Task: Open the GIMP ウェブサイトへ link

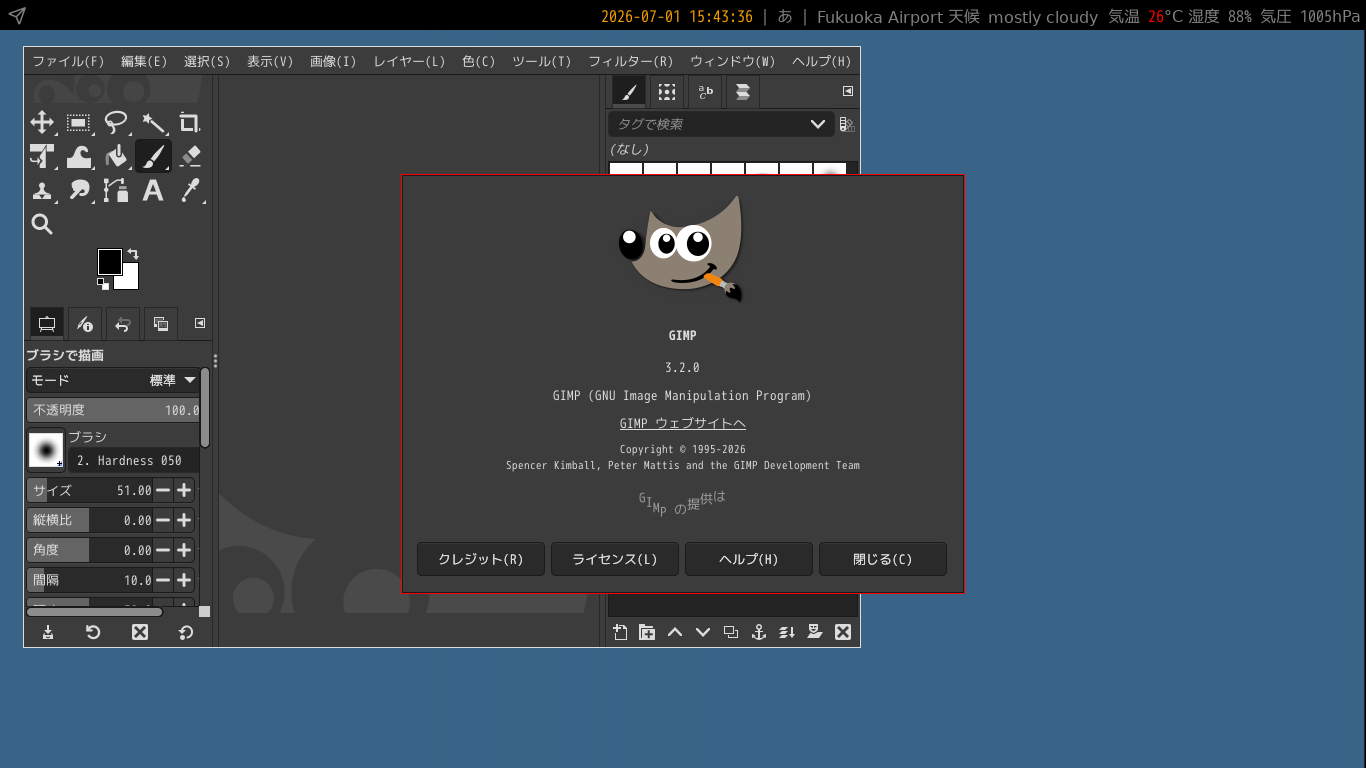Action: [683, 423]
